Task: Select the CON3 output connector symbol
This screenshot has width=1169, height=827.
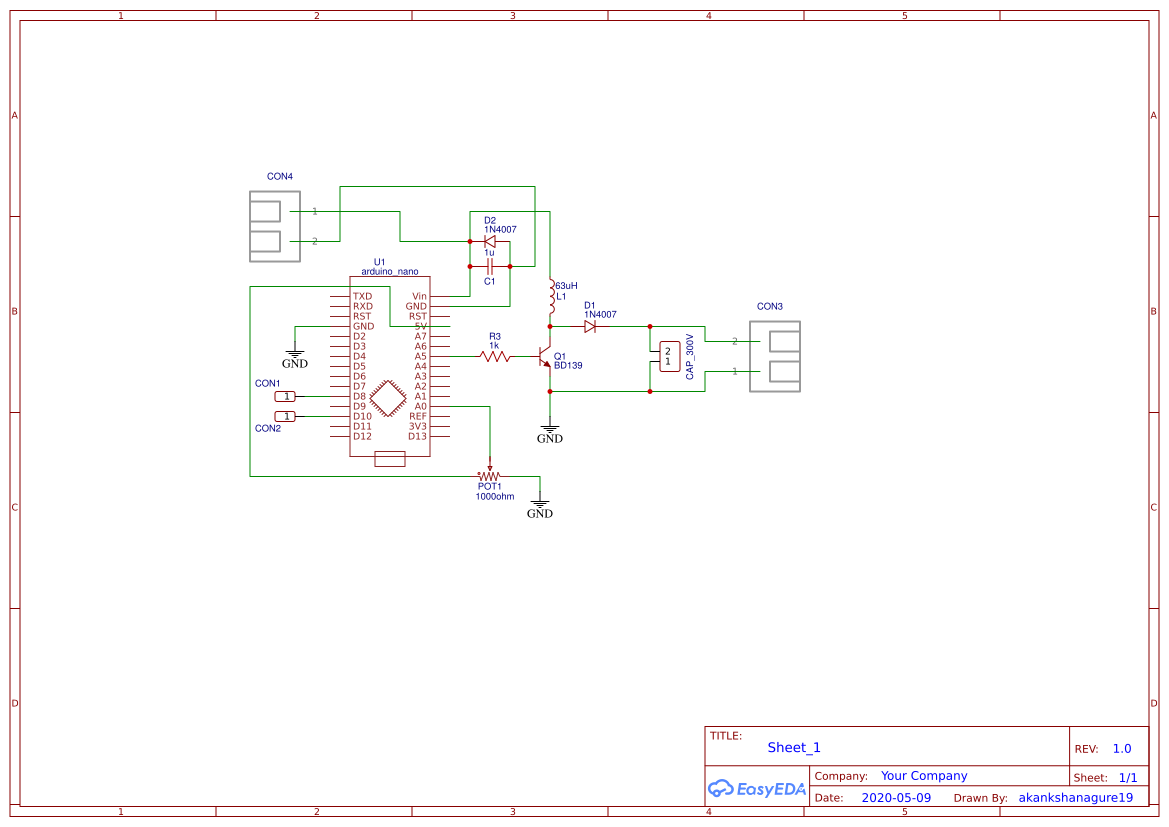Action: point(776,357)
